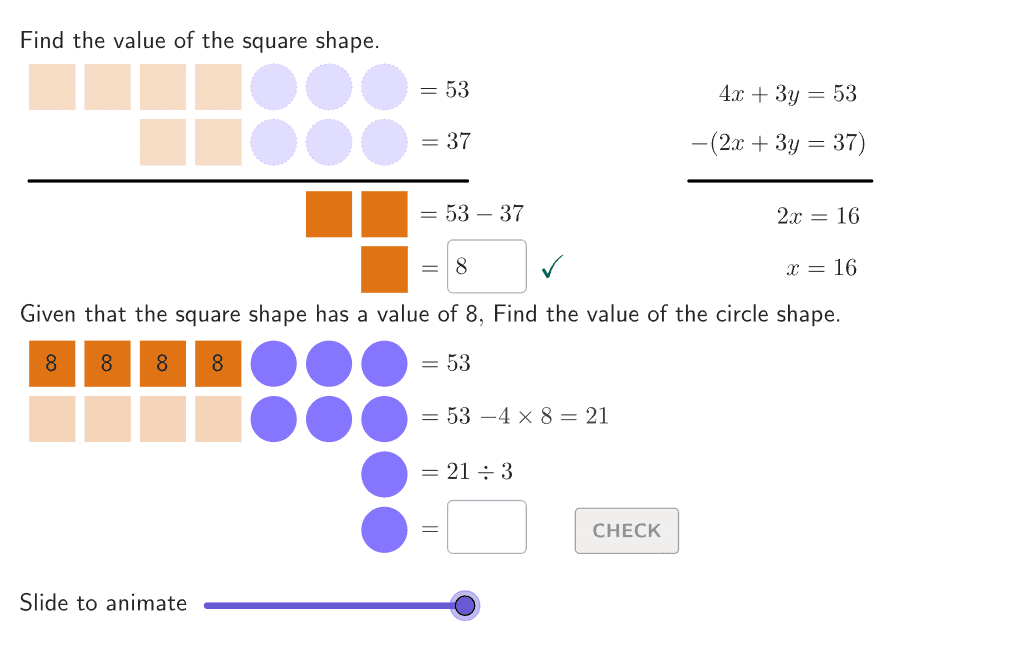Image resolution: width=1032 pixels, height=645 pixels.
Task: Click the CHECK button
Action: pos(626,531)
